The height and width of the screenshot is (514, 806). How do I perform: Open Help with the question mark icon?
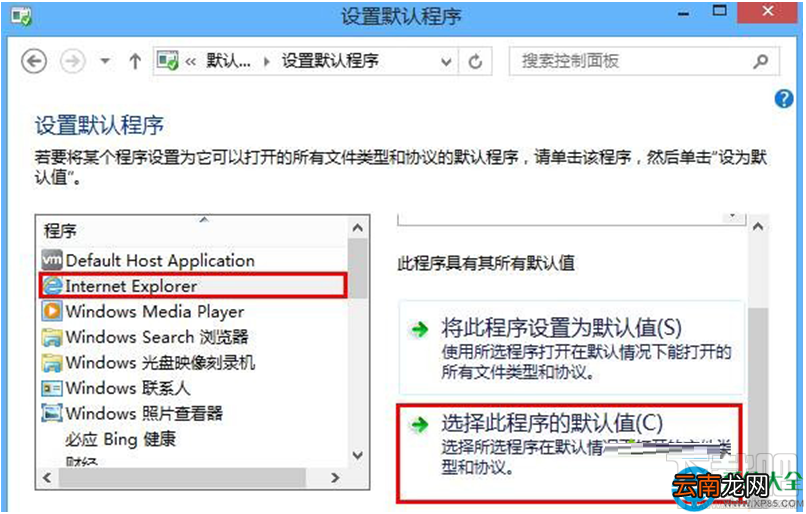784,98
